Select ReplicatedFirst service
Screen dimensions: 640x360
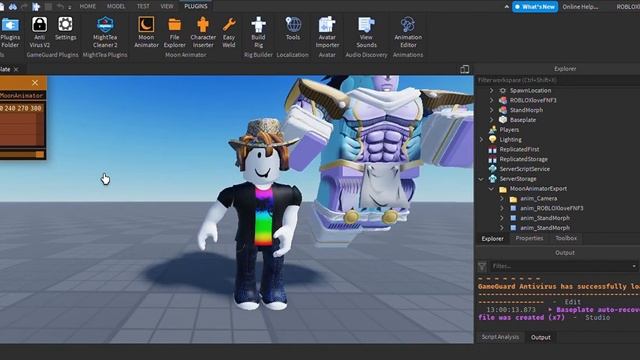coord(519,149)
